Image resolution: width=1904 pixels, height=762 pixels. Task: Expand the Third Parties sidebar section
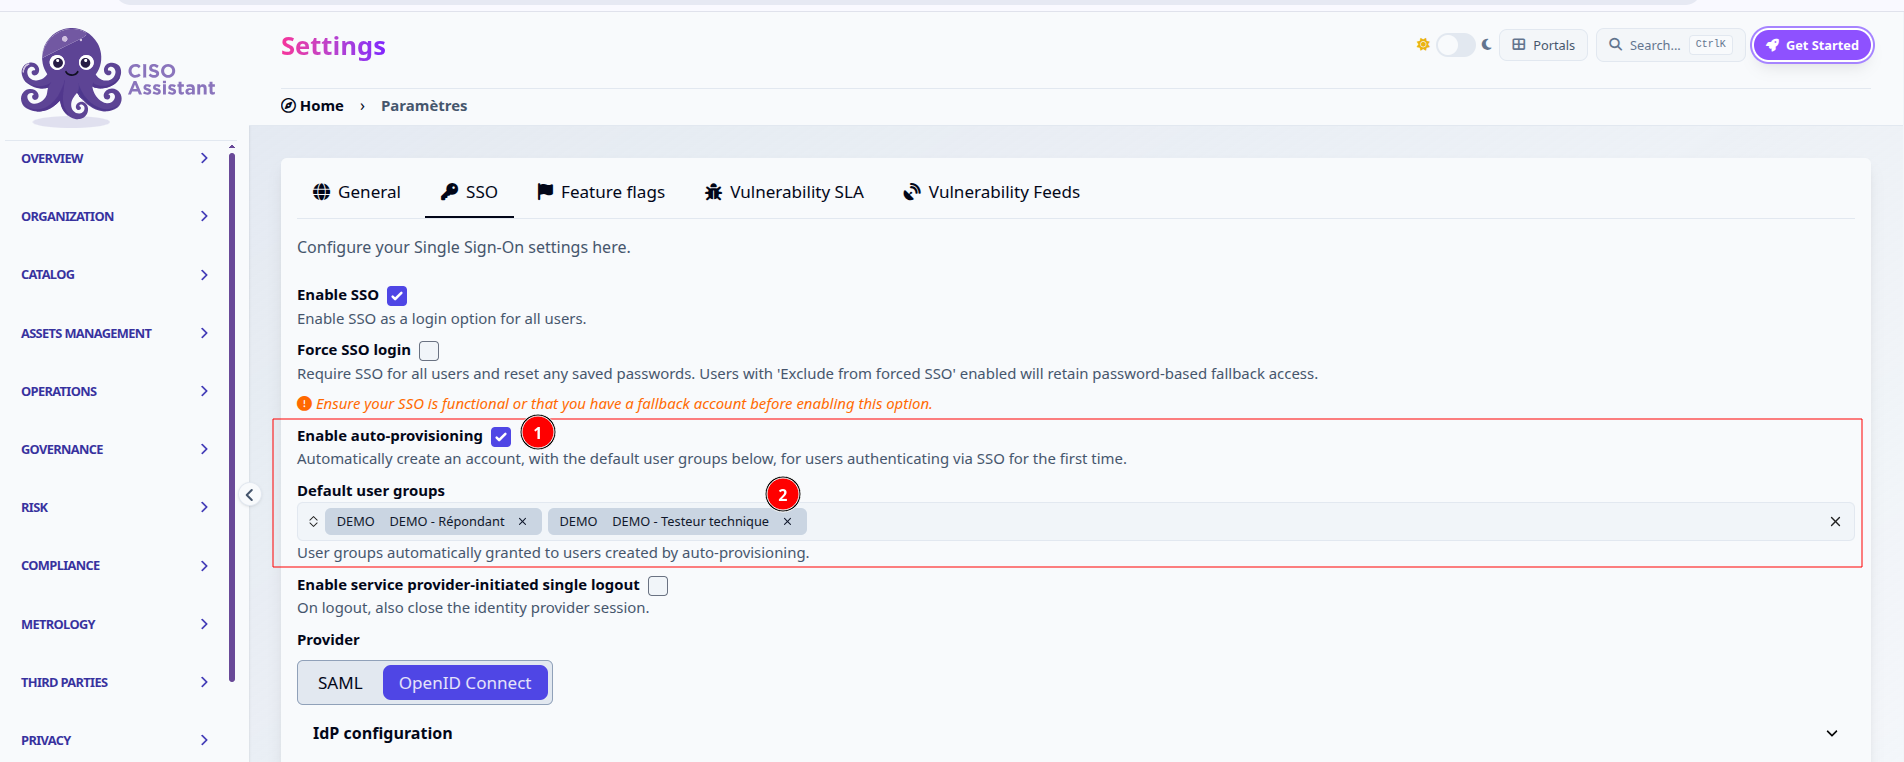(115, 683)
